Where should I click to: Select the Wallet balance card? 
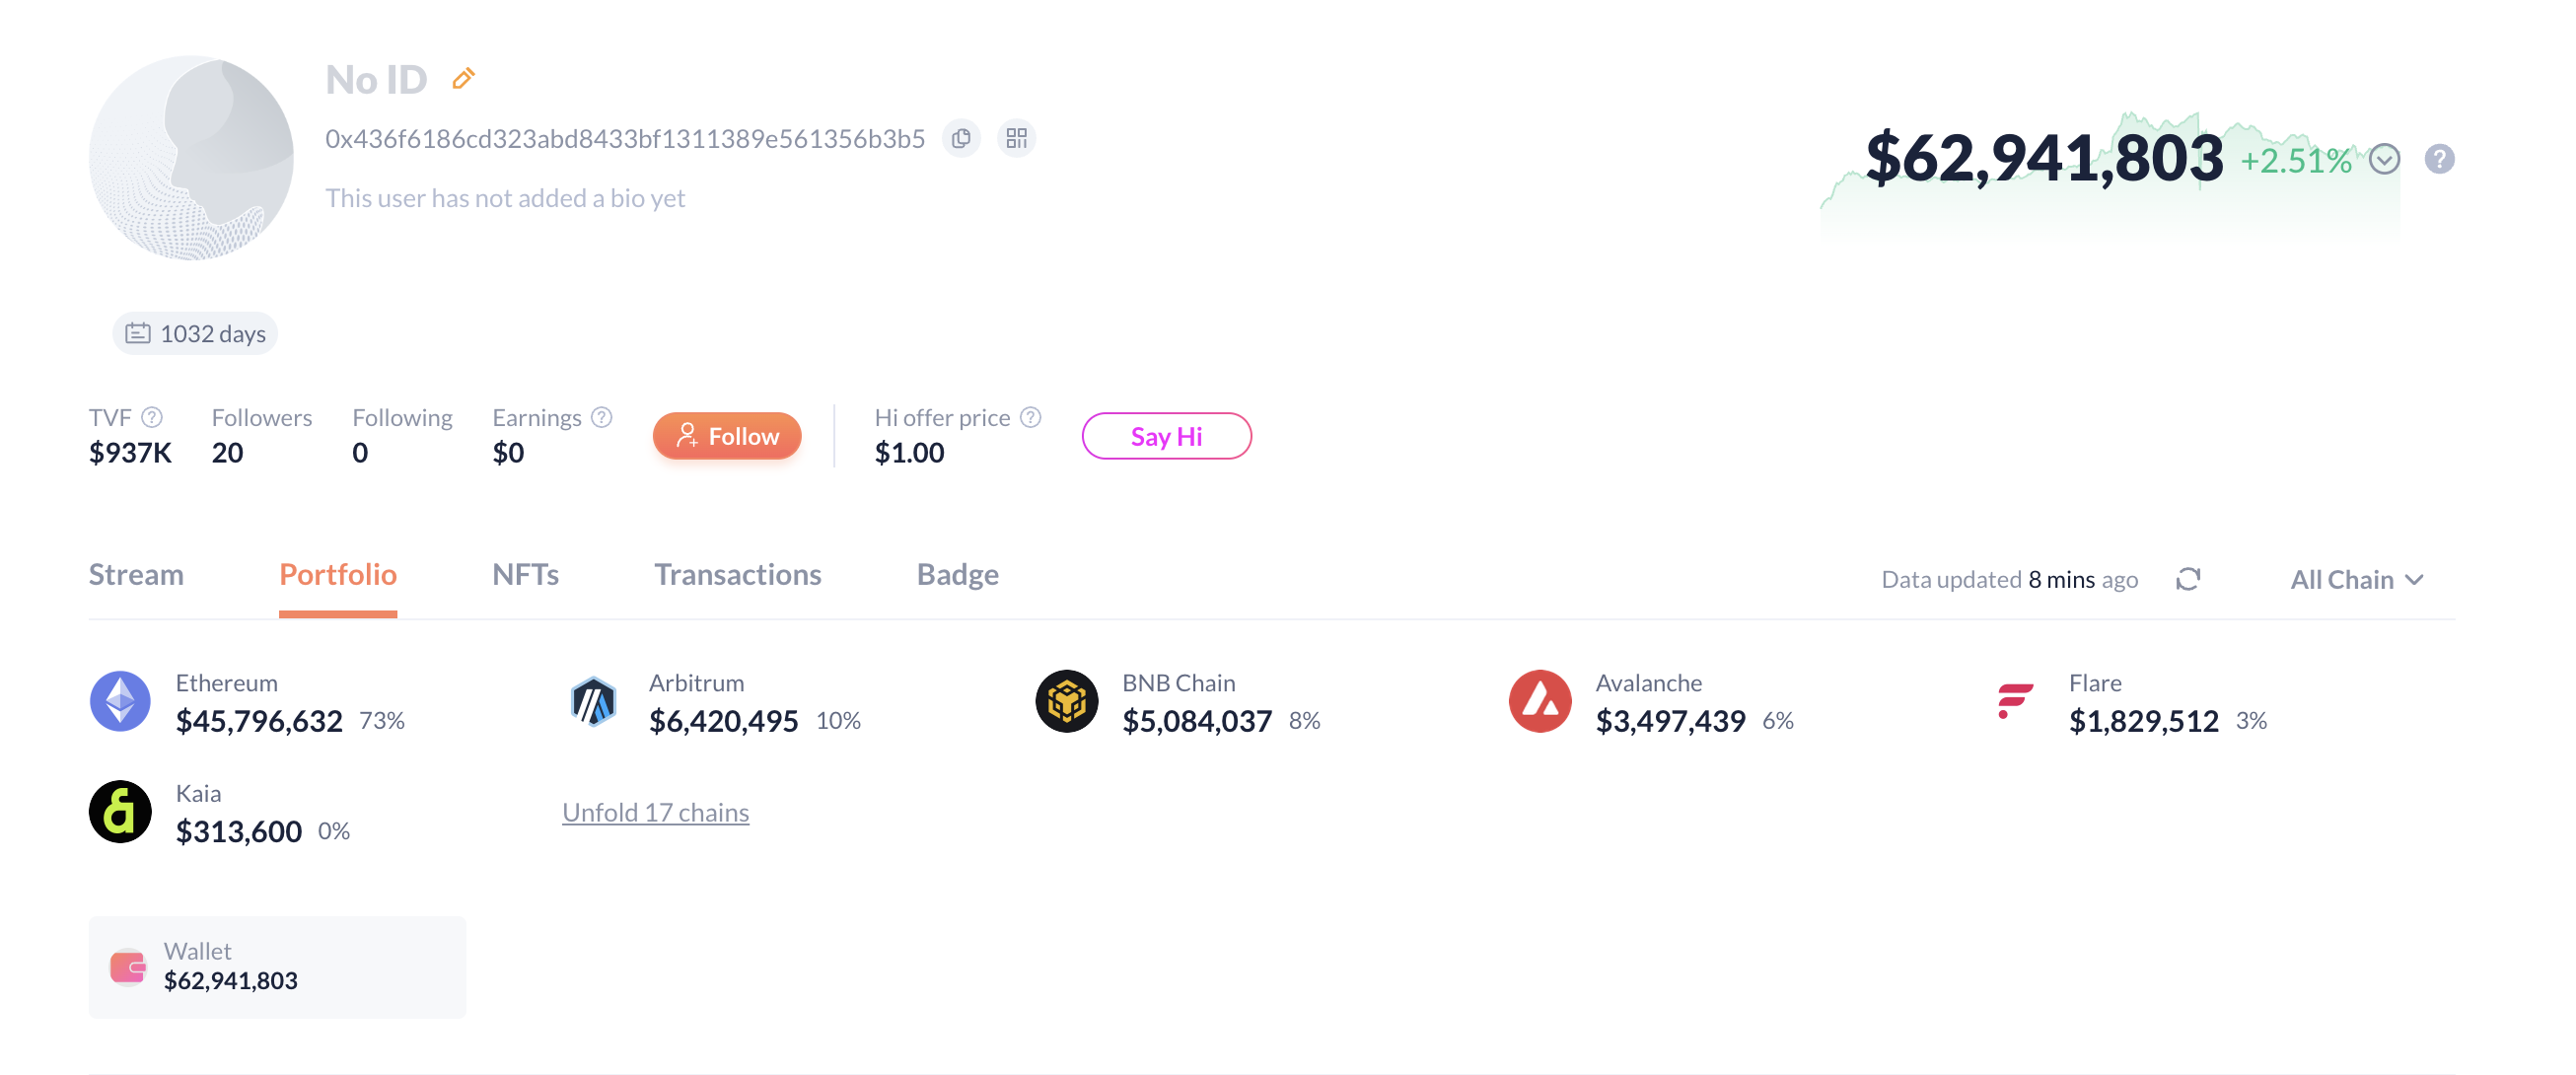(277, 966)
